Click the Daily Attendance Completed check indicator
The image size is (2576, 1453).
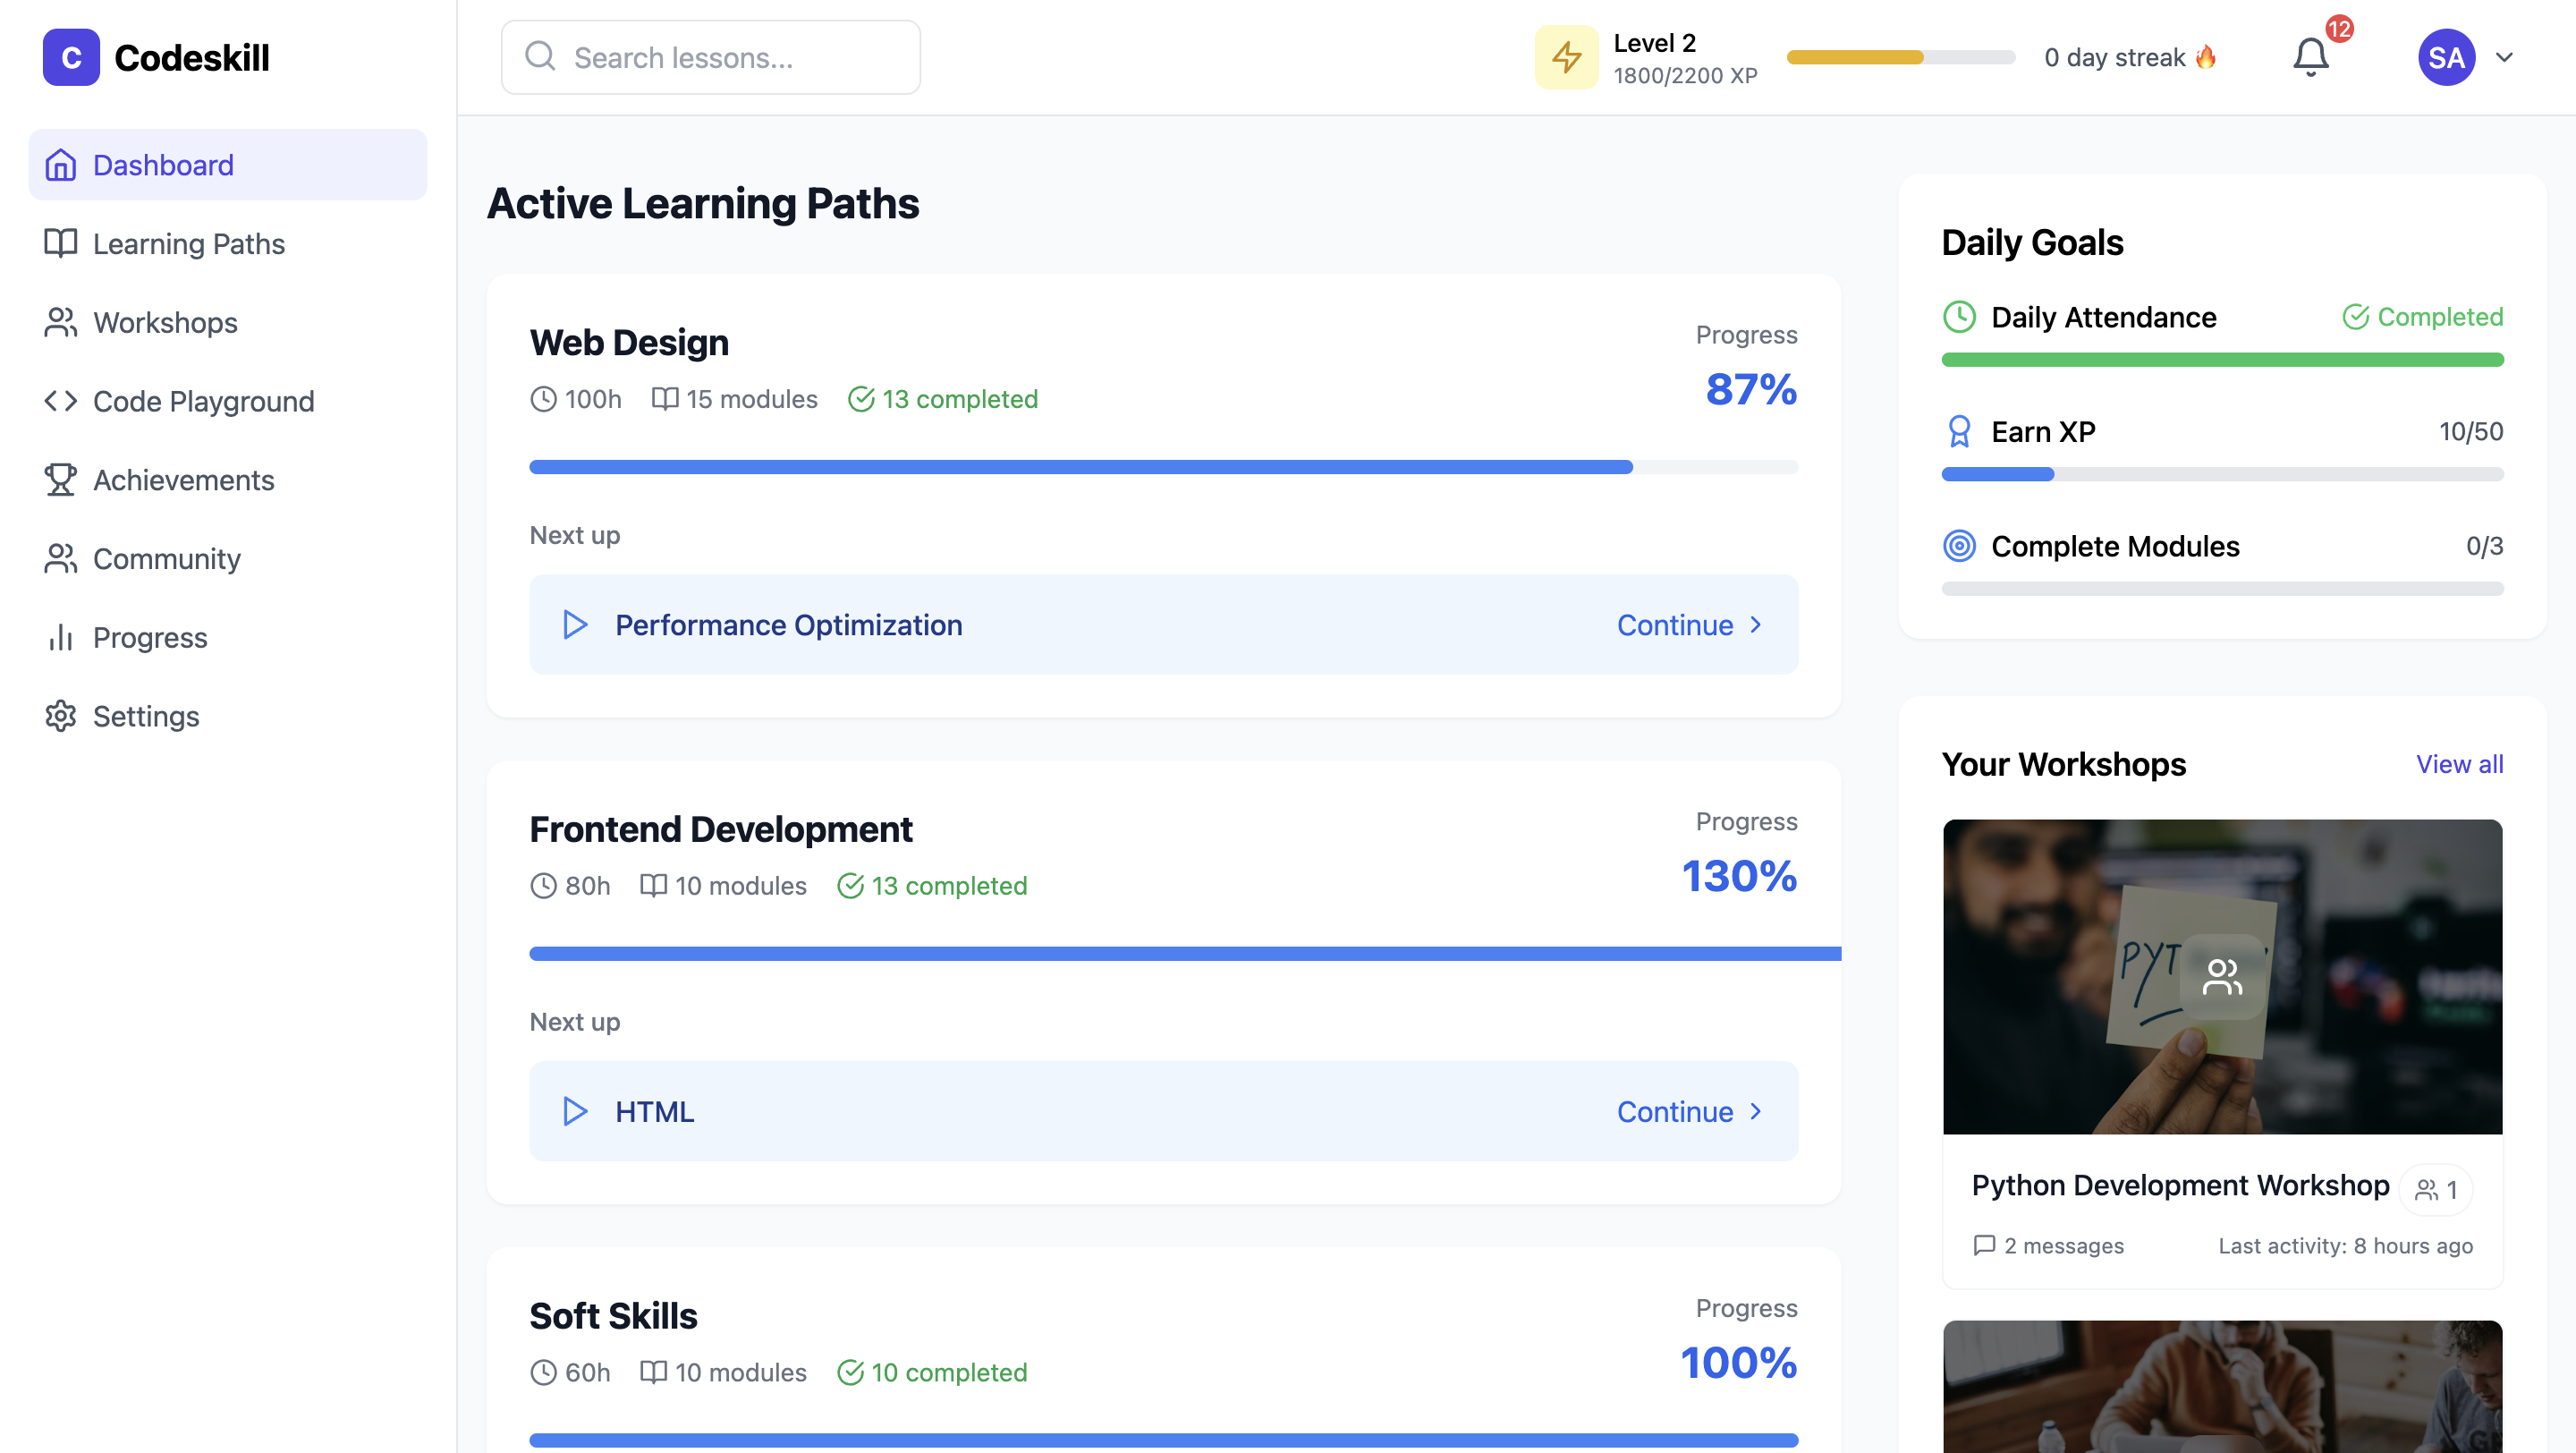pos(2421,317)
